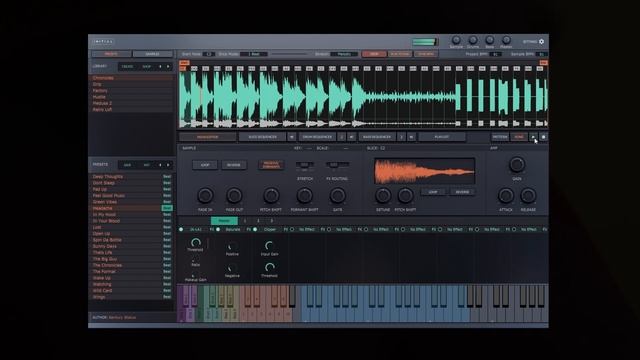
Task: Click the Drums volume knob
Action: click(473, 40)
